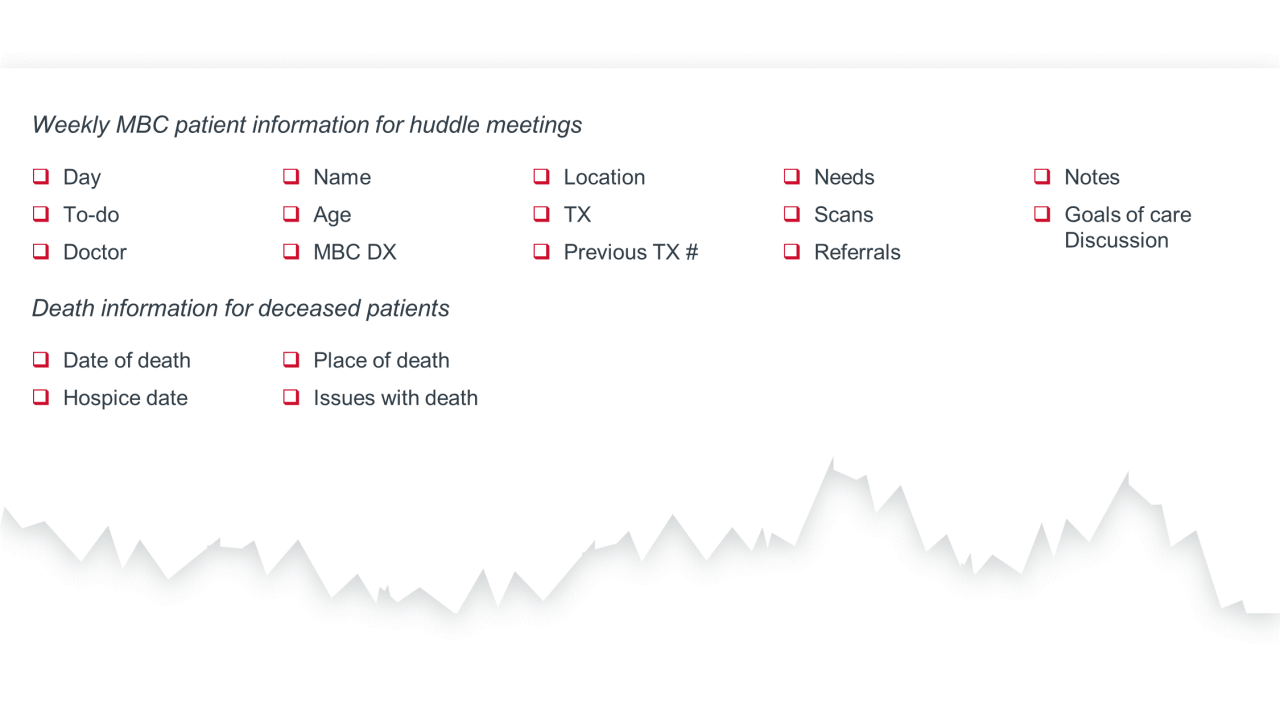Check the Hospice date checkbox
1280x716 pixels.
click(x=41, y=397)
